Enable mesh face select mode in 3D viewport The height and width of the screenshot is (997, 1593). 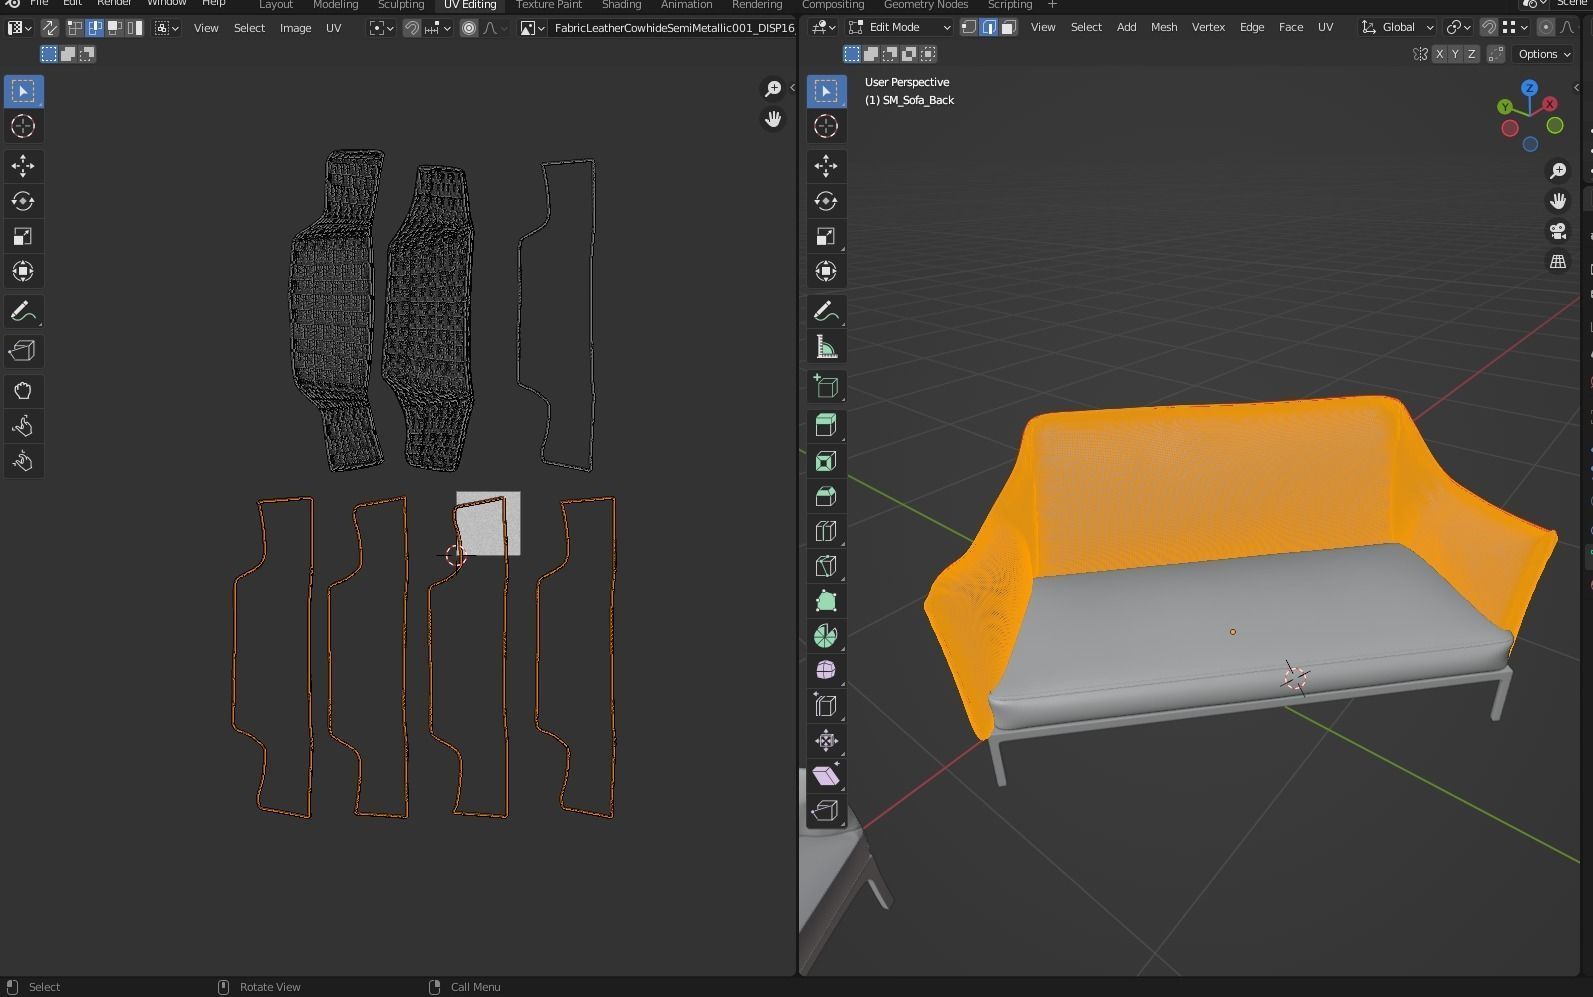point(1009,27)
